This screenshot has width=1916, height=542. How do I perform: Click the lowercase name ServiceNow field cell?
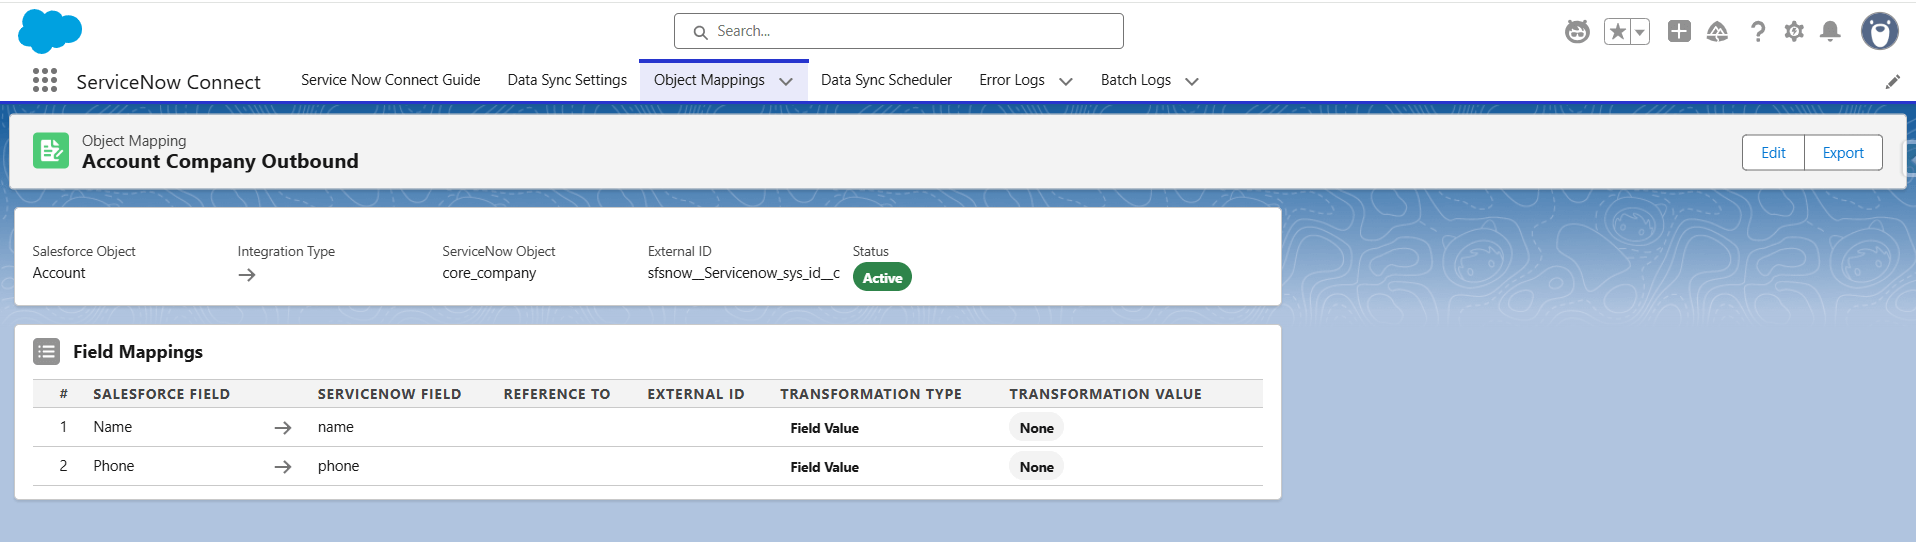point(336,427)
